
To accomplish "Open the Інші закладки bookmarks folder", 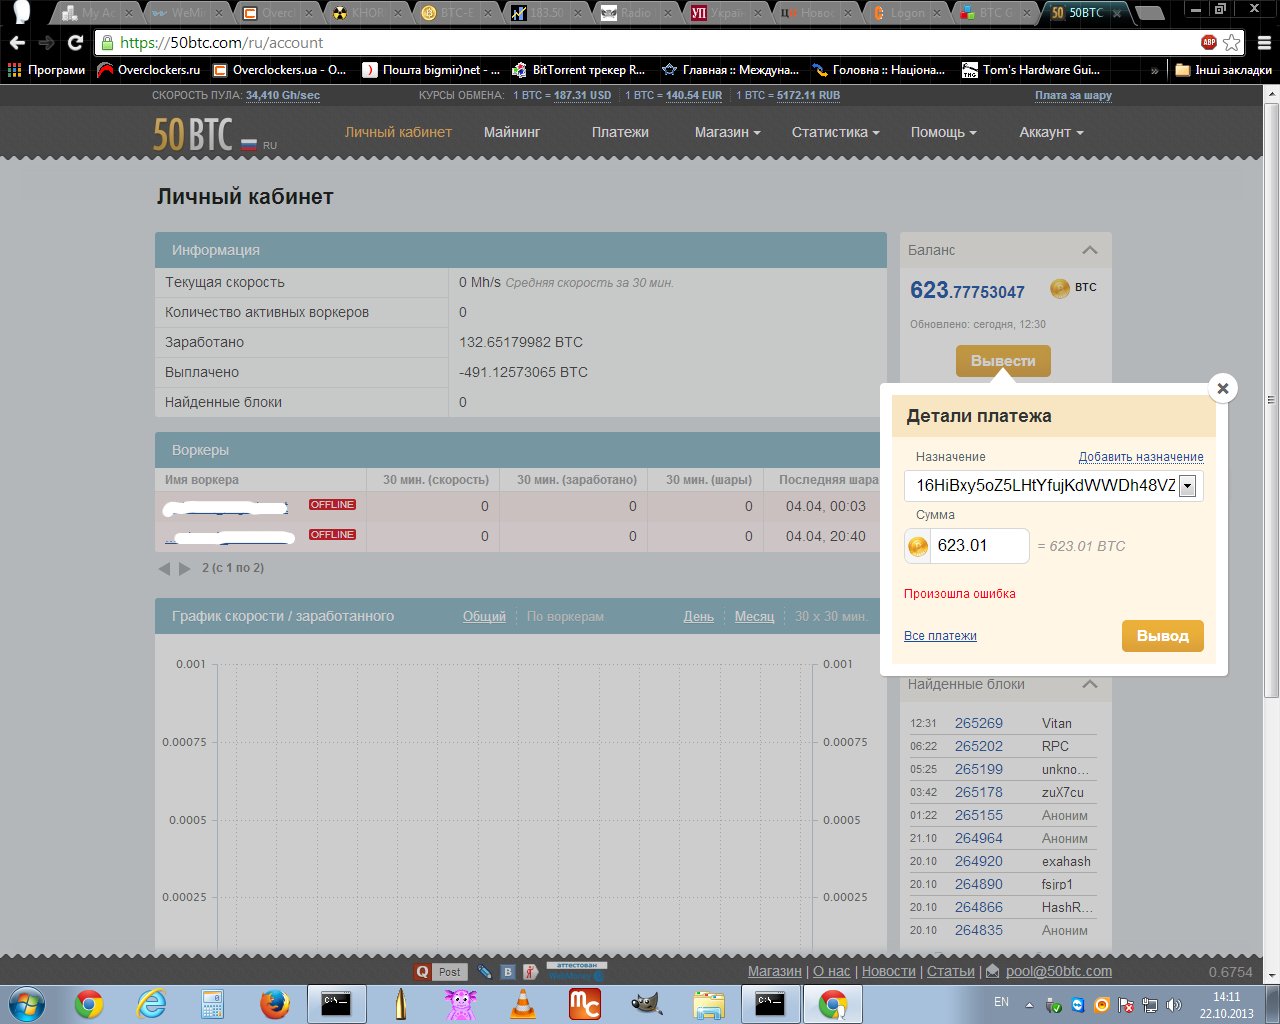I will (x=1223, y=70).
